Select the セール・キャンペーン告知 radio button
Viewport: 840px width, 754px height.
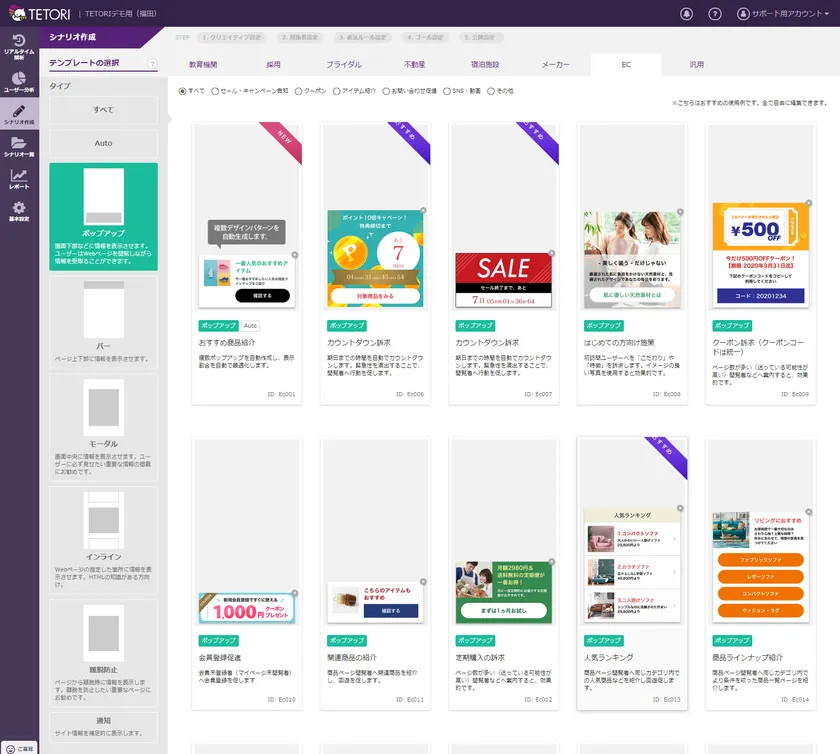click(213, 91)
